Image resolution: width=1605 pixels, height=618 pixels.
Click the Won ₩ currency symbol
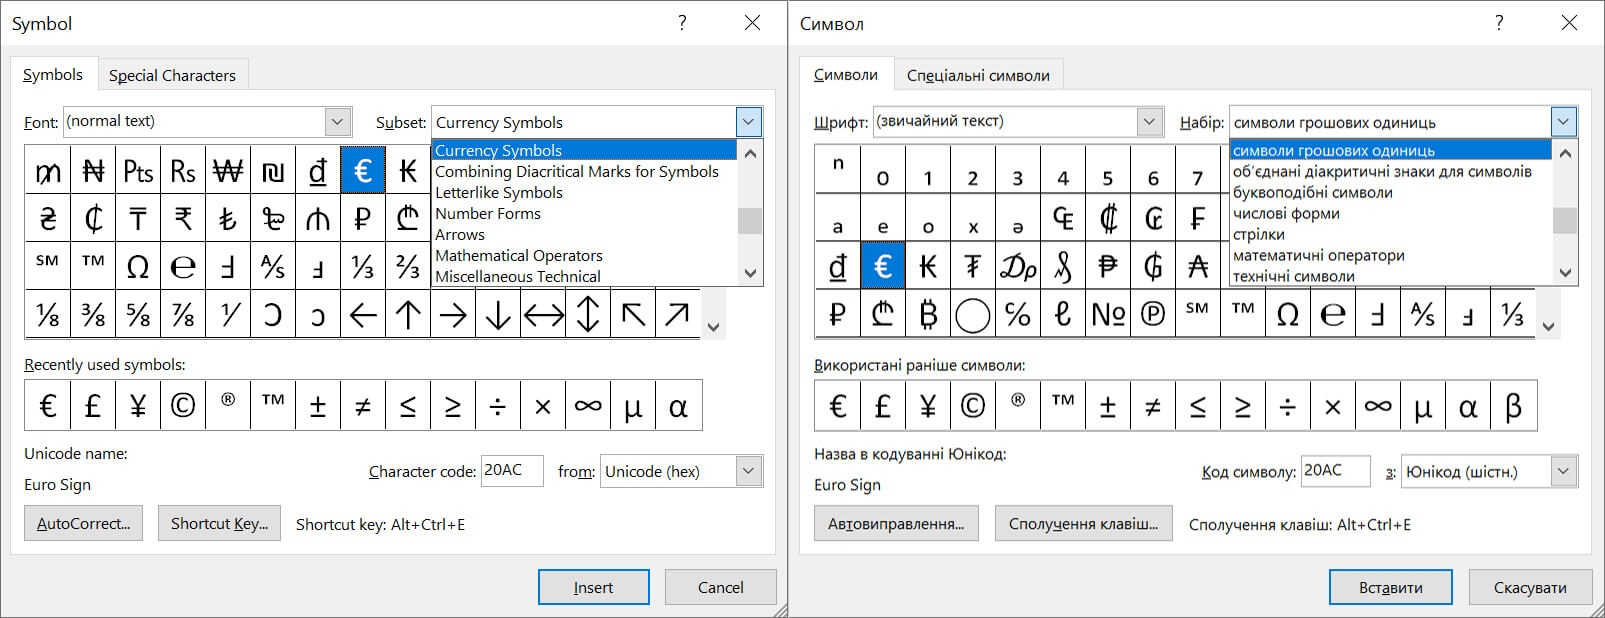tap(228, 171)
